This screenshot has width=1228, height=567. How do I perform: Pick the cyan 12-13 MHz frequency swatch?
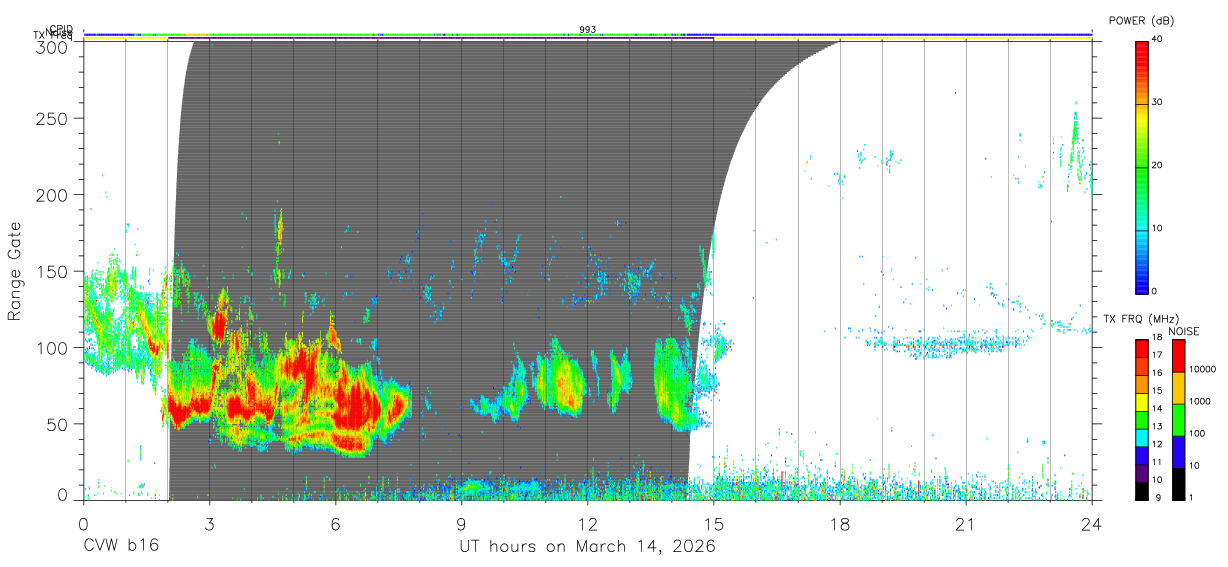(x=1141, y=436)
